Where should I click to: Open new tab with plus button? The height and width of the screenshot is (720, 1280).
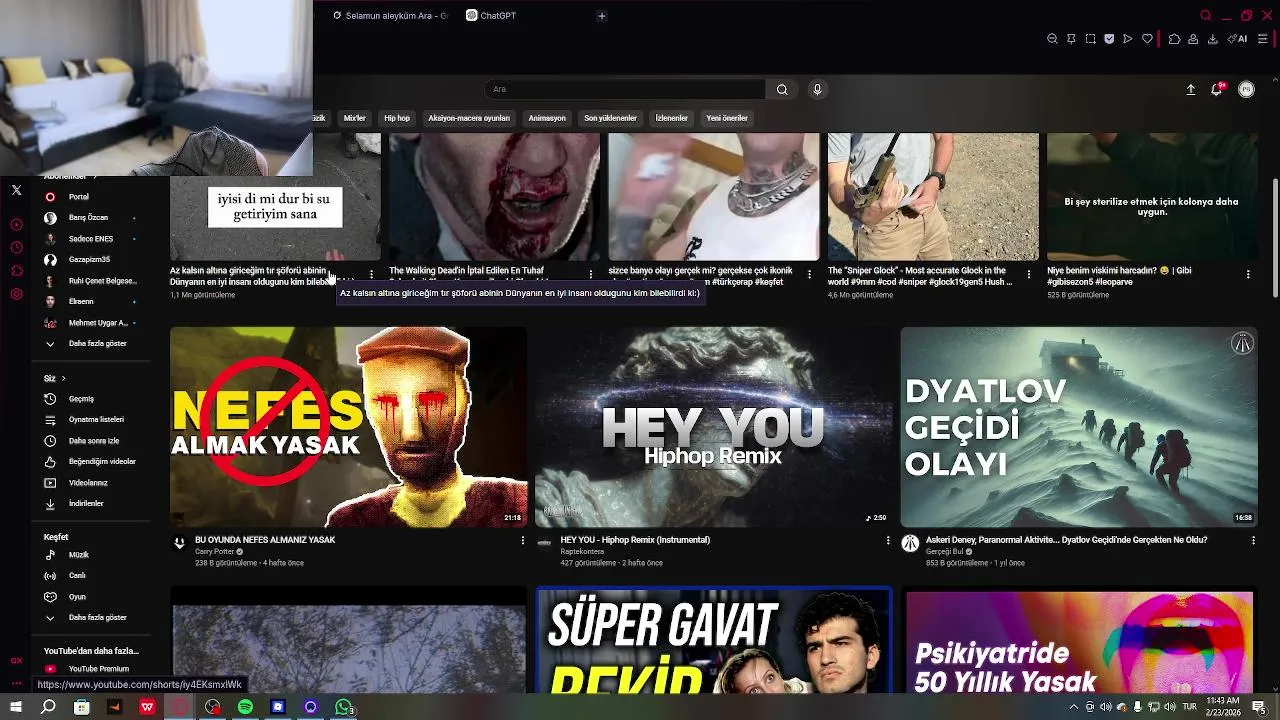coord(601,16)
